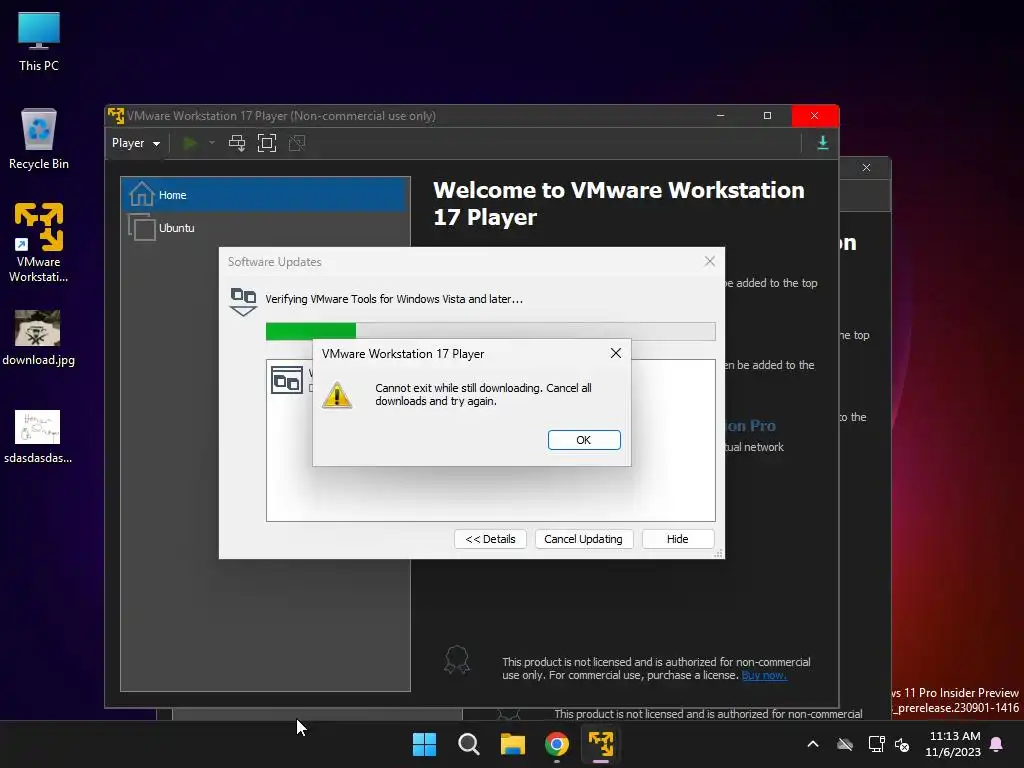1024x768 pixels.
Task: Click the muted volume tray icon
Action: click(903, 744)
